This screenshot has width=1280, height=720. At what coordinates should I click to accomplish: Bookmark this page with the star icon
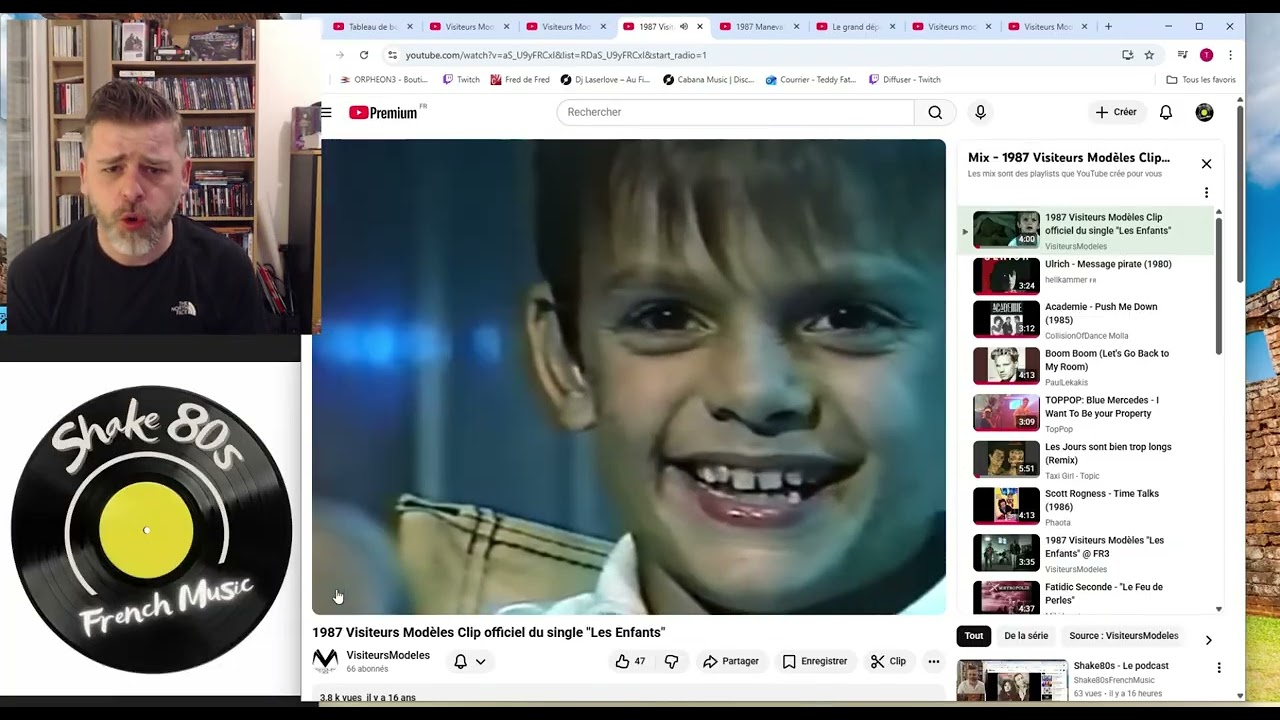(1149, 55)
